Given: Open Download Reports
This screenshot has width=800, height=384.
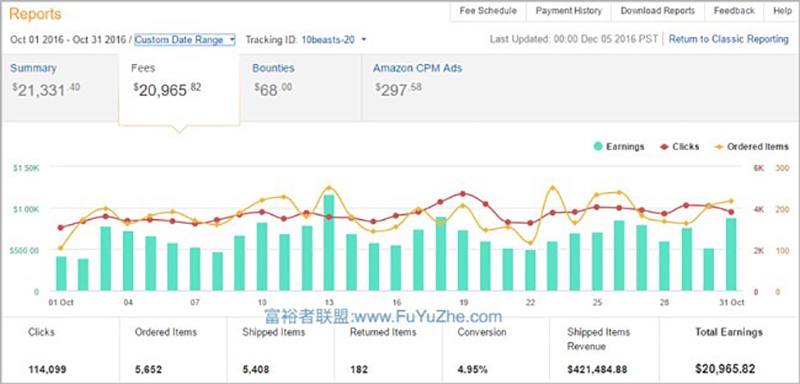Looking at the screenshot, I should coord(658,11).
